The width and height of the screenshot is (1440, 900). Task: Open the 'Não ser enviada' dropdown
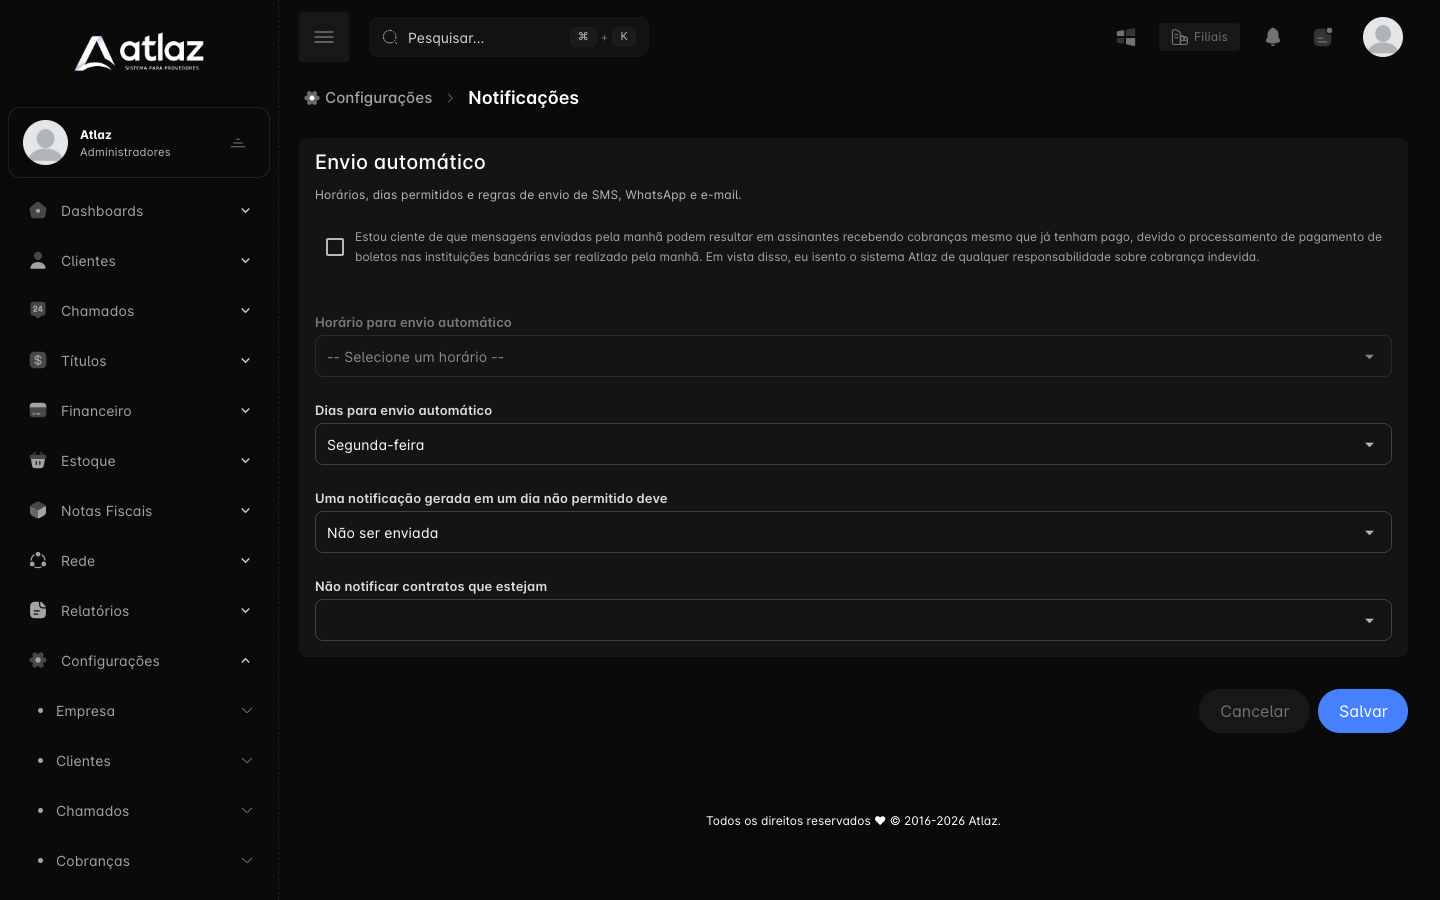[853, 532]
